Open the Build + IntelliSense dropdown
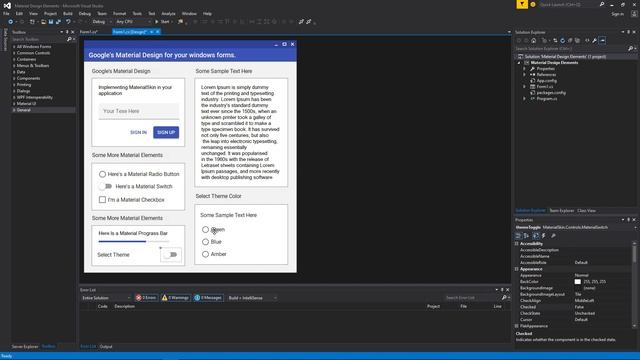This screenshot has height=360, width=640. click(x=252, y=298)
